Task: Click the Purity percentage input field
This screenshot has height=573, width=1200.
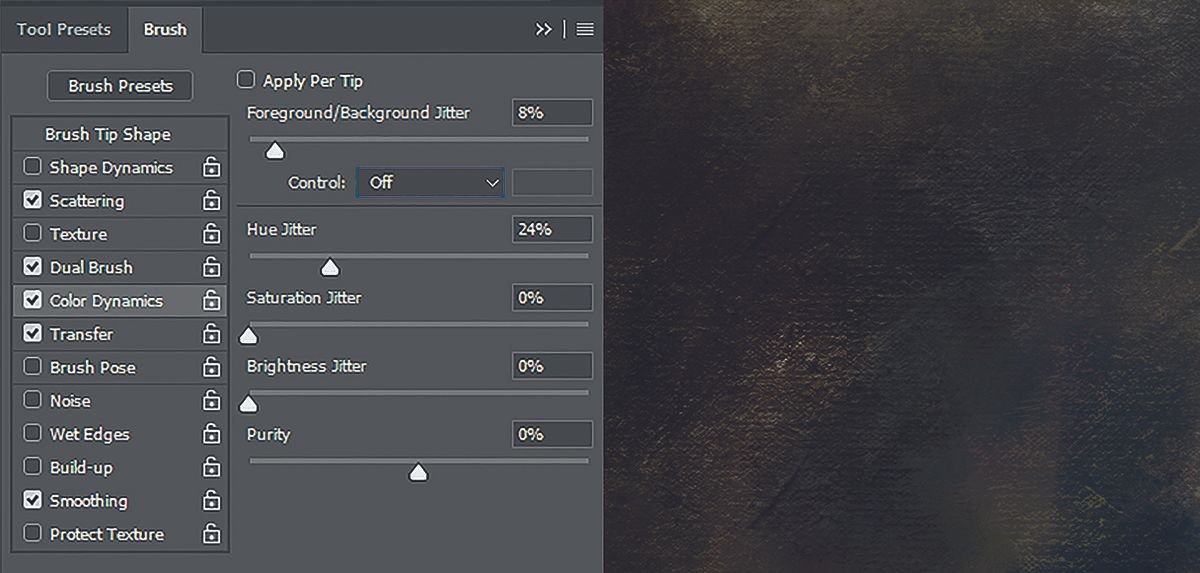Action: click(x=552, y=434)
